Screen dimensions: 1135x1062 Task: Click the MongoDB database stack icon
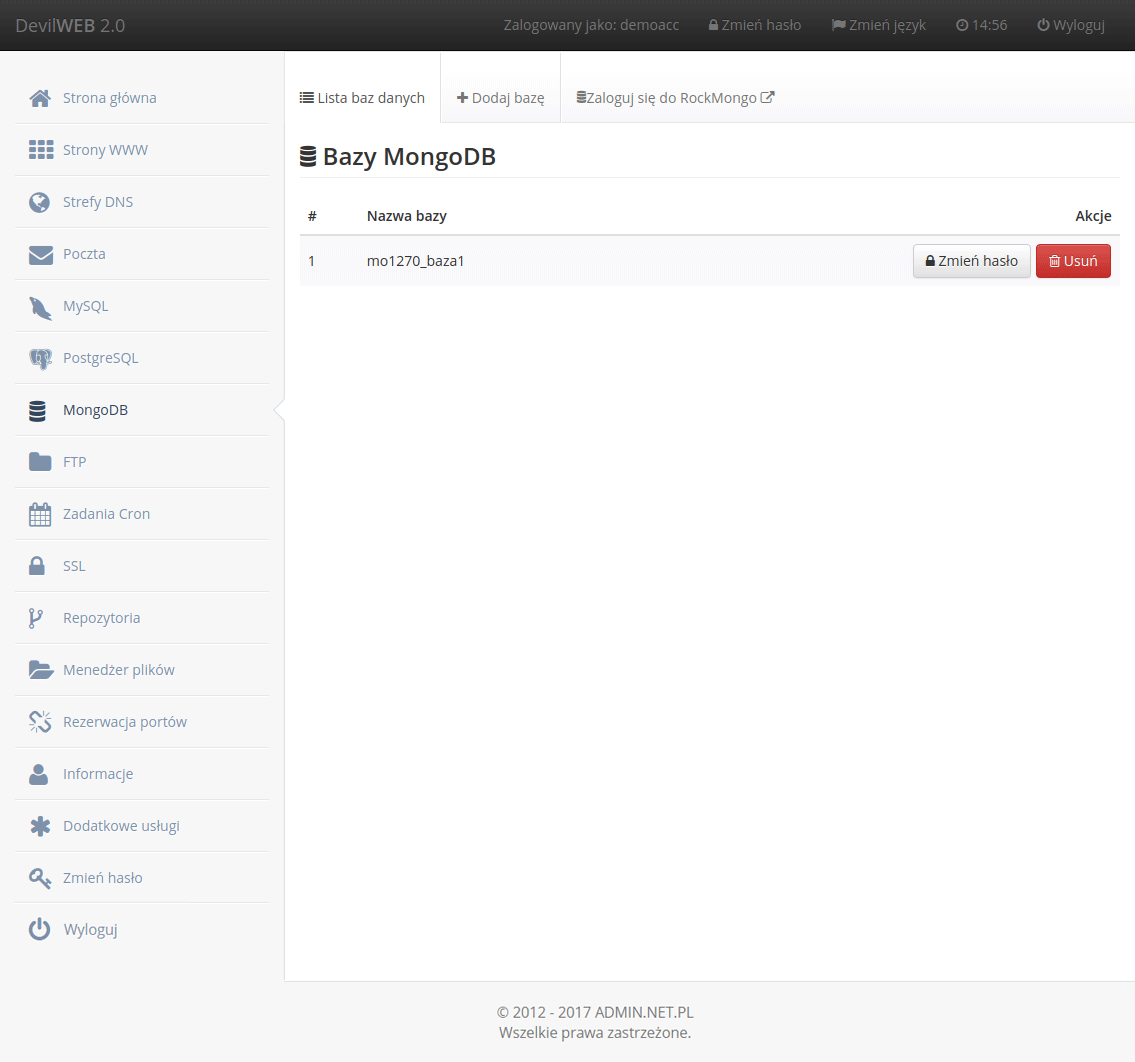[x=39, y=409]
